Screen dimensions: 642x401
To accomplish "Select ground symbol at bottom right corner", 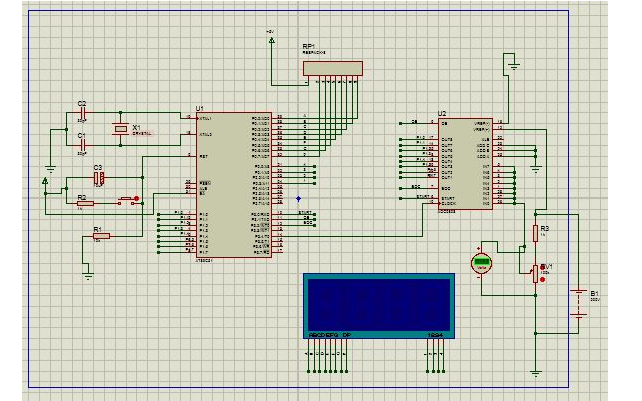I will (536, 373).
